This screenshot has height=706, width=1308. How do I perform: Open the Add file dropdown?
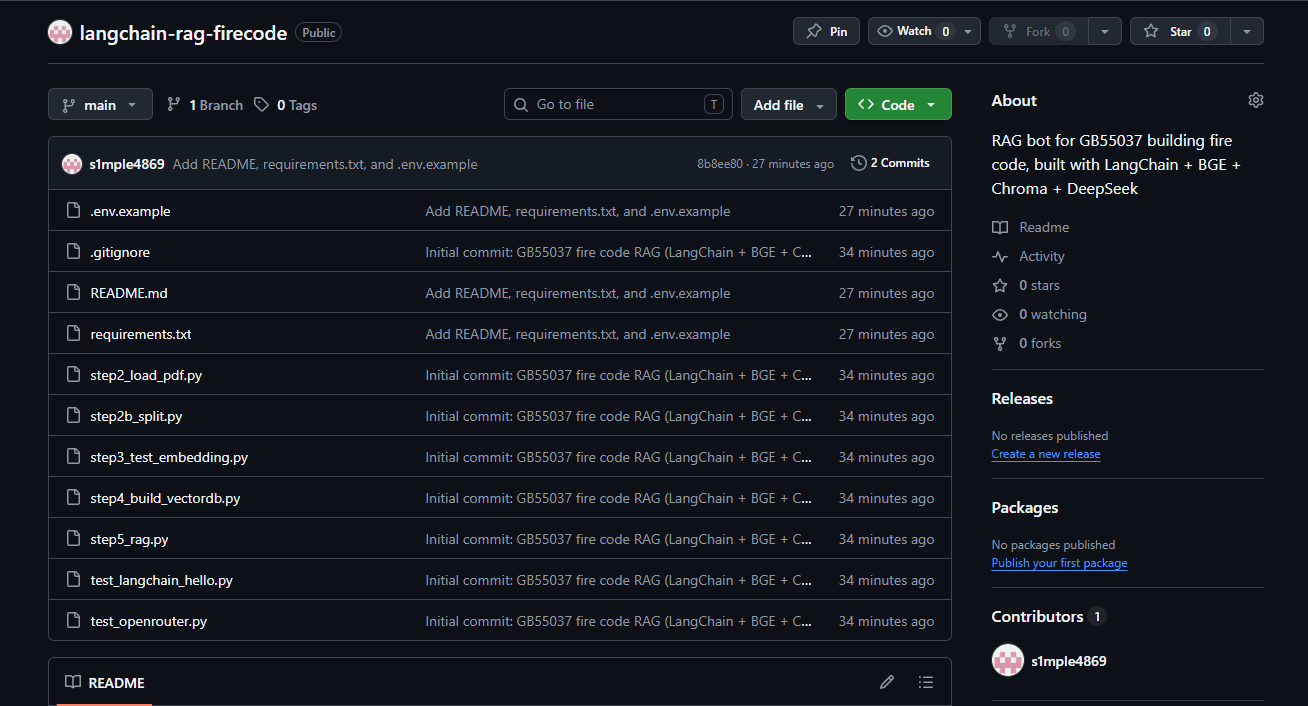click(788, 104)
